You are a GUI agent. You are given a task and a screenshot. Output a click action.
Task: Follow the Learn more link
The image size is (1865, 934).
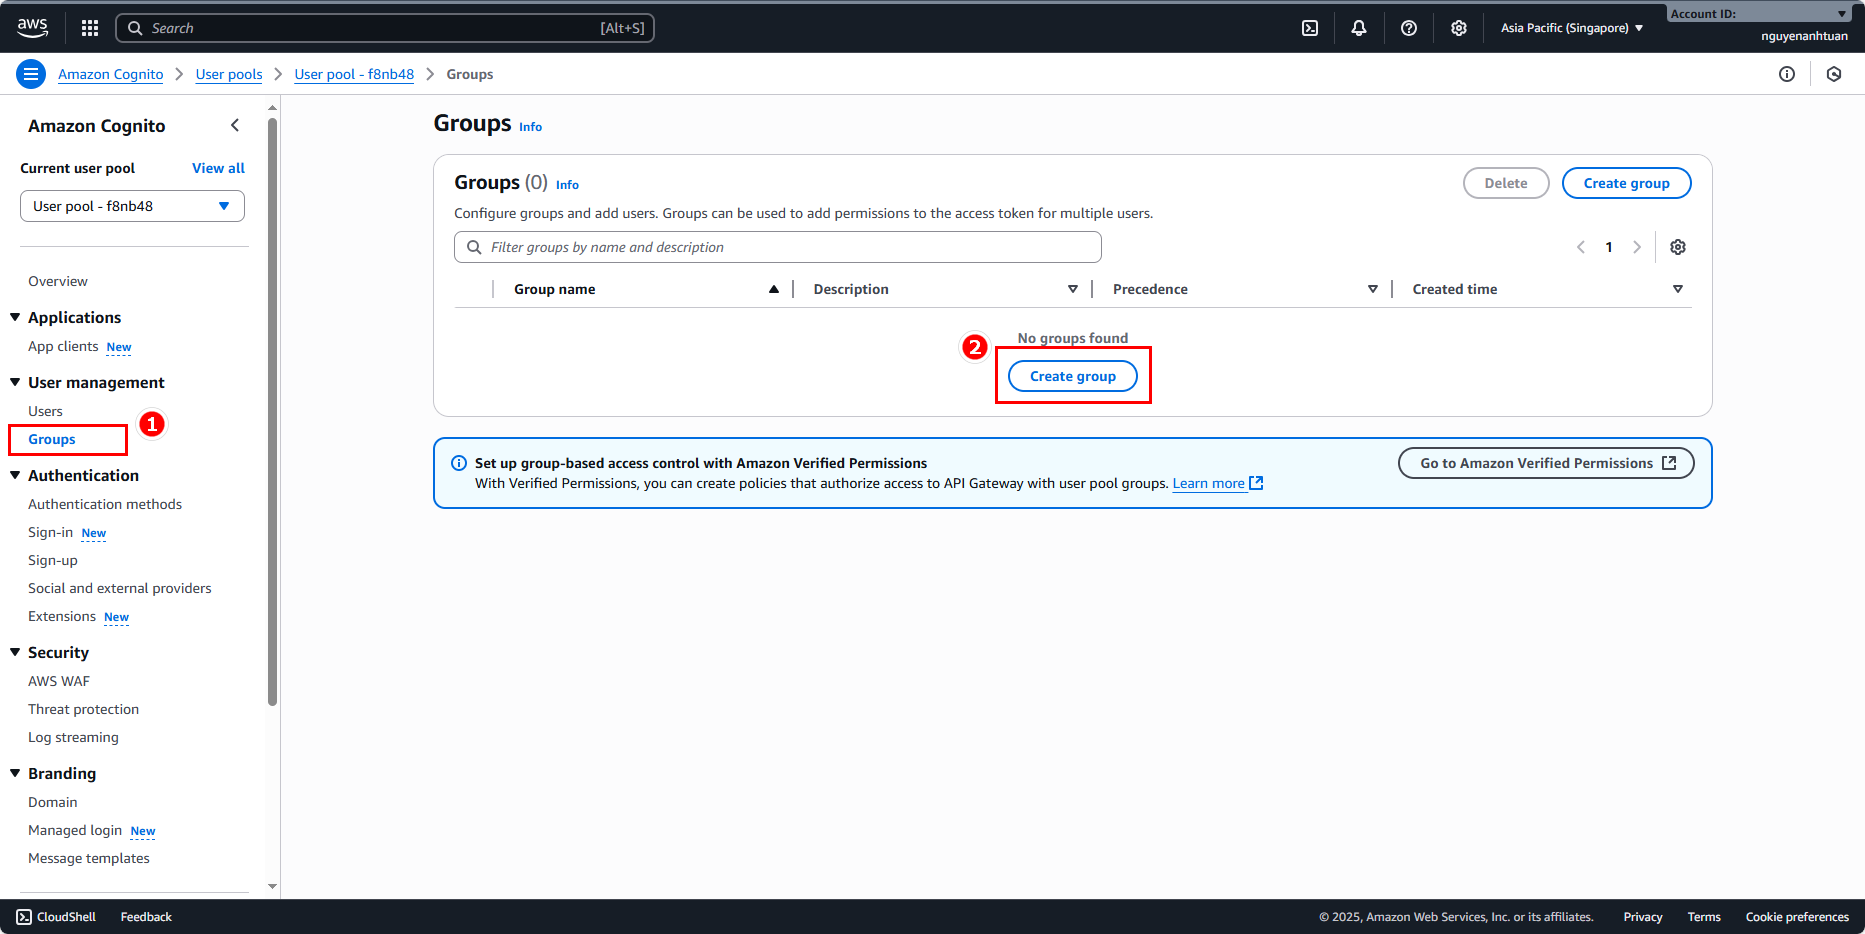click(1208, 483)
